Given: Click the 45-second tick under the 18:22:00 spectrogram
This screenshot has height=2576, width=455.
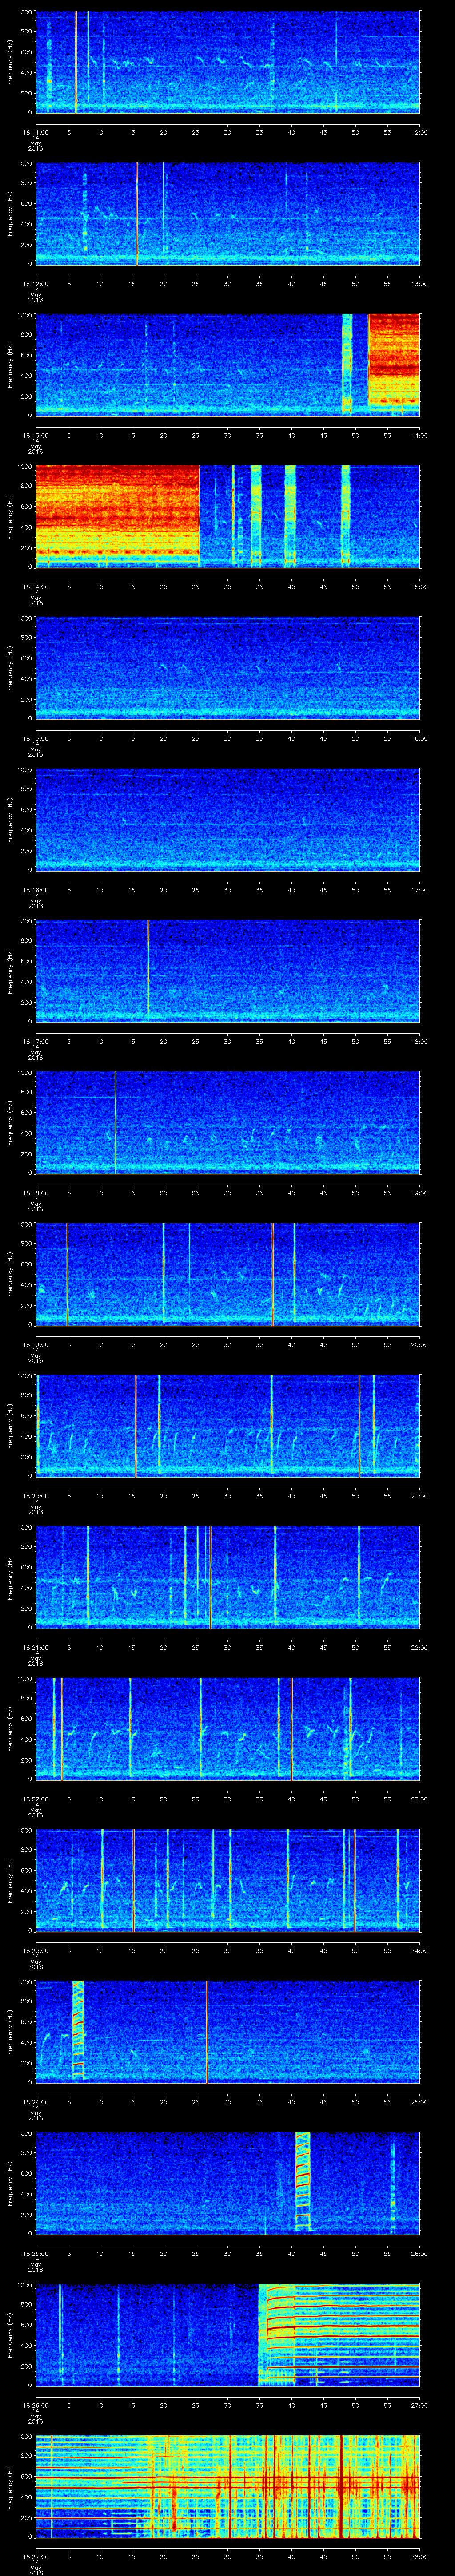Looking at the screenshot, I should pos(323,1800).
